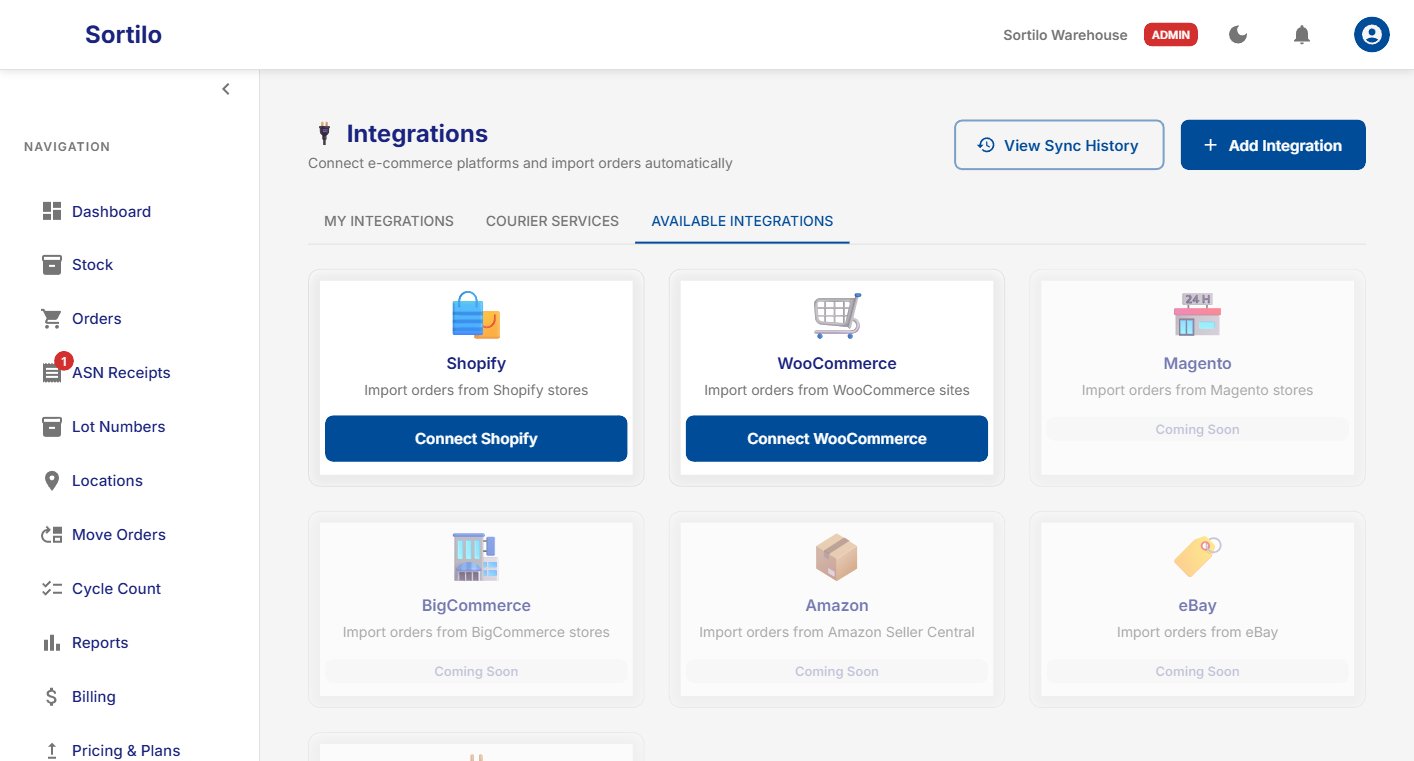The image size is (1414, 761).
Task: Click Connect Shopify button
Action: point(476,439)
